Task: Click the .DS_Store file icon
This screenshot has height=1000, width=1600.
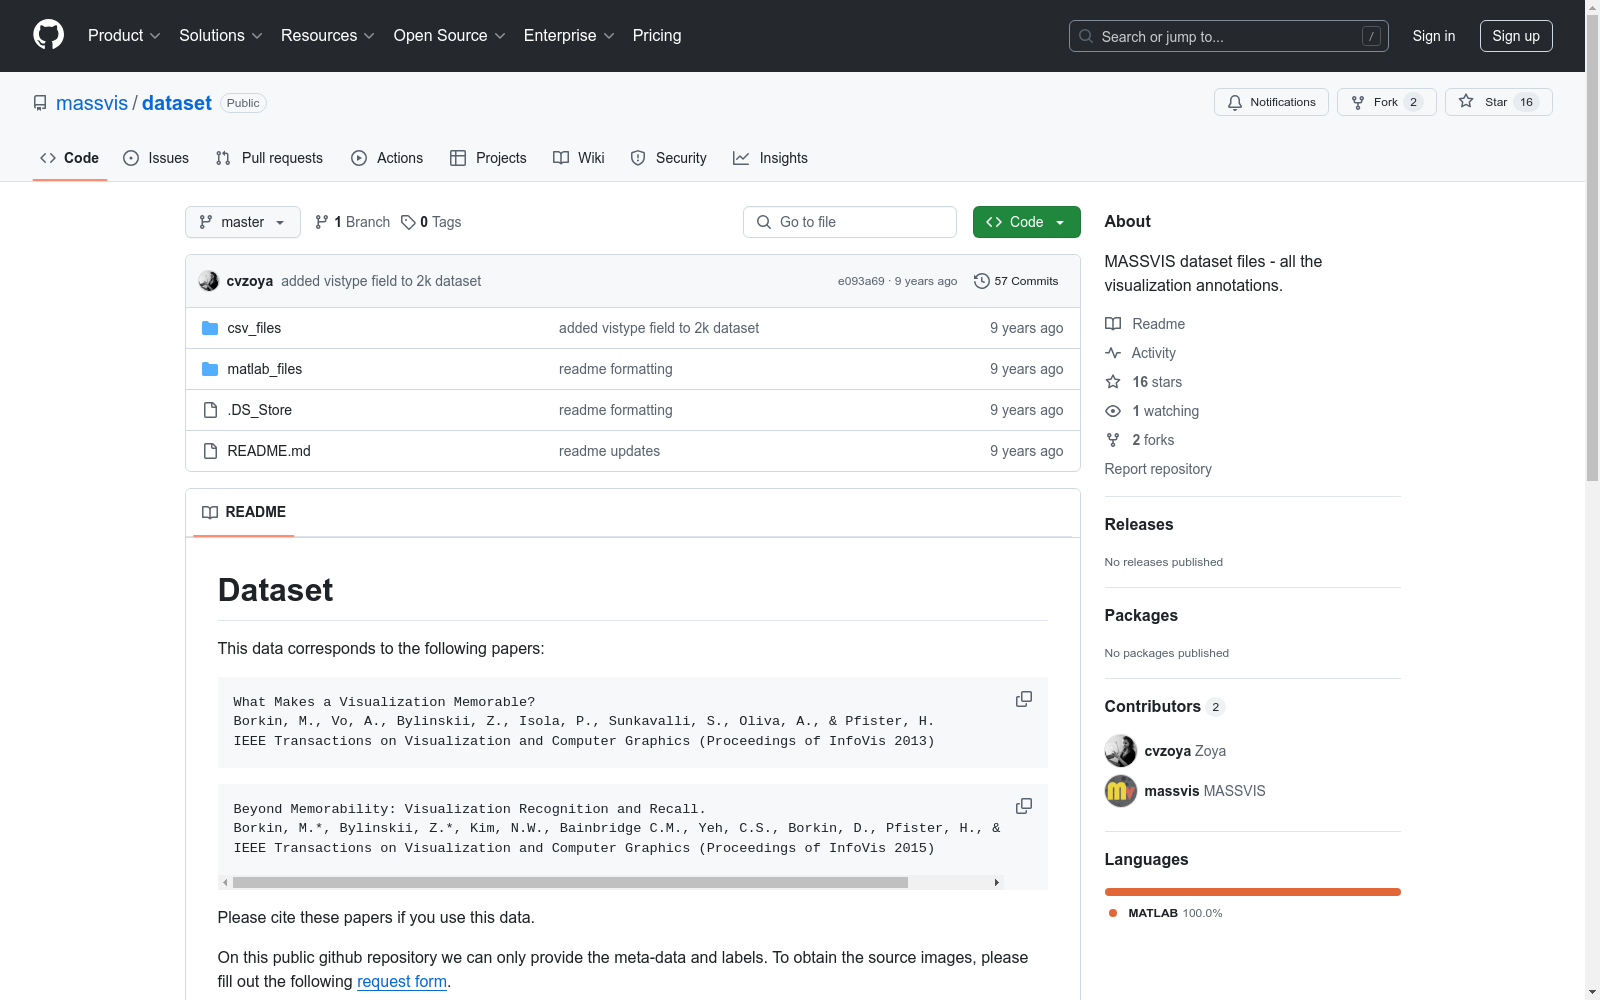Action: tap(210, 410)
